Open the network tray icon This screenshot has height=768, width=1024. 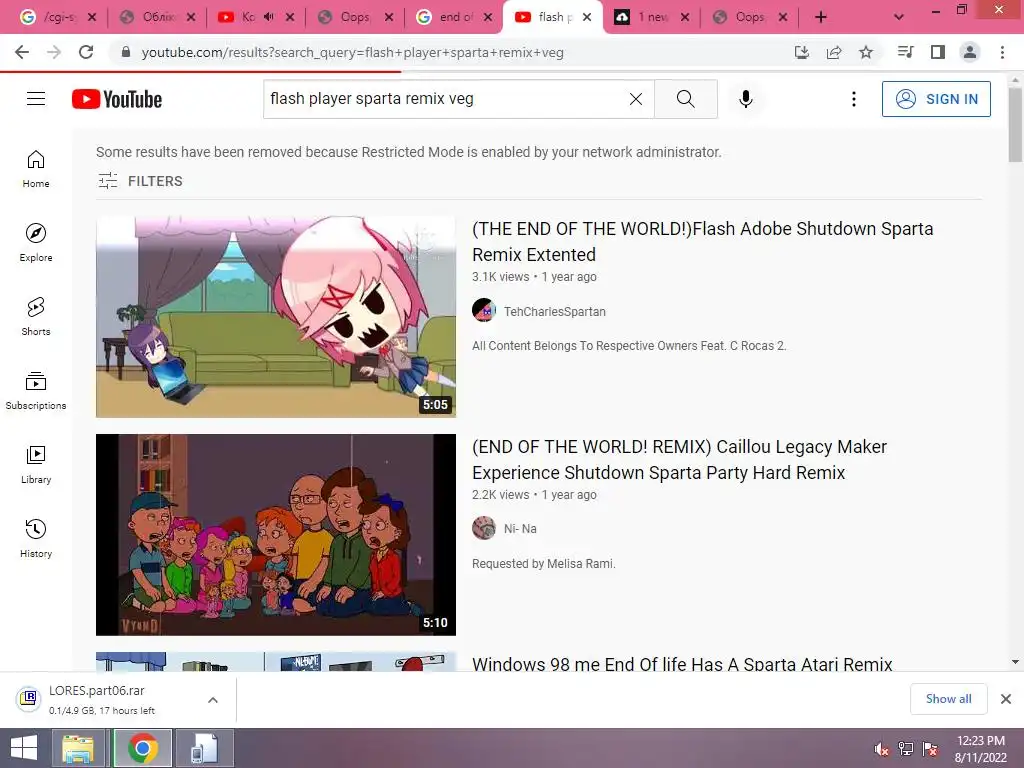[x=906, y=749]
